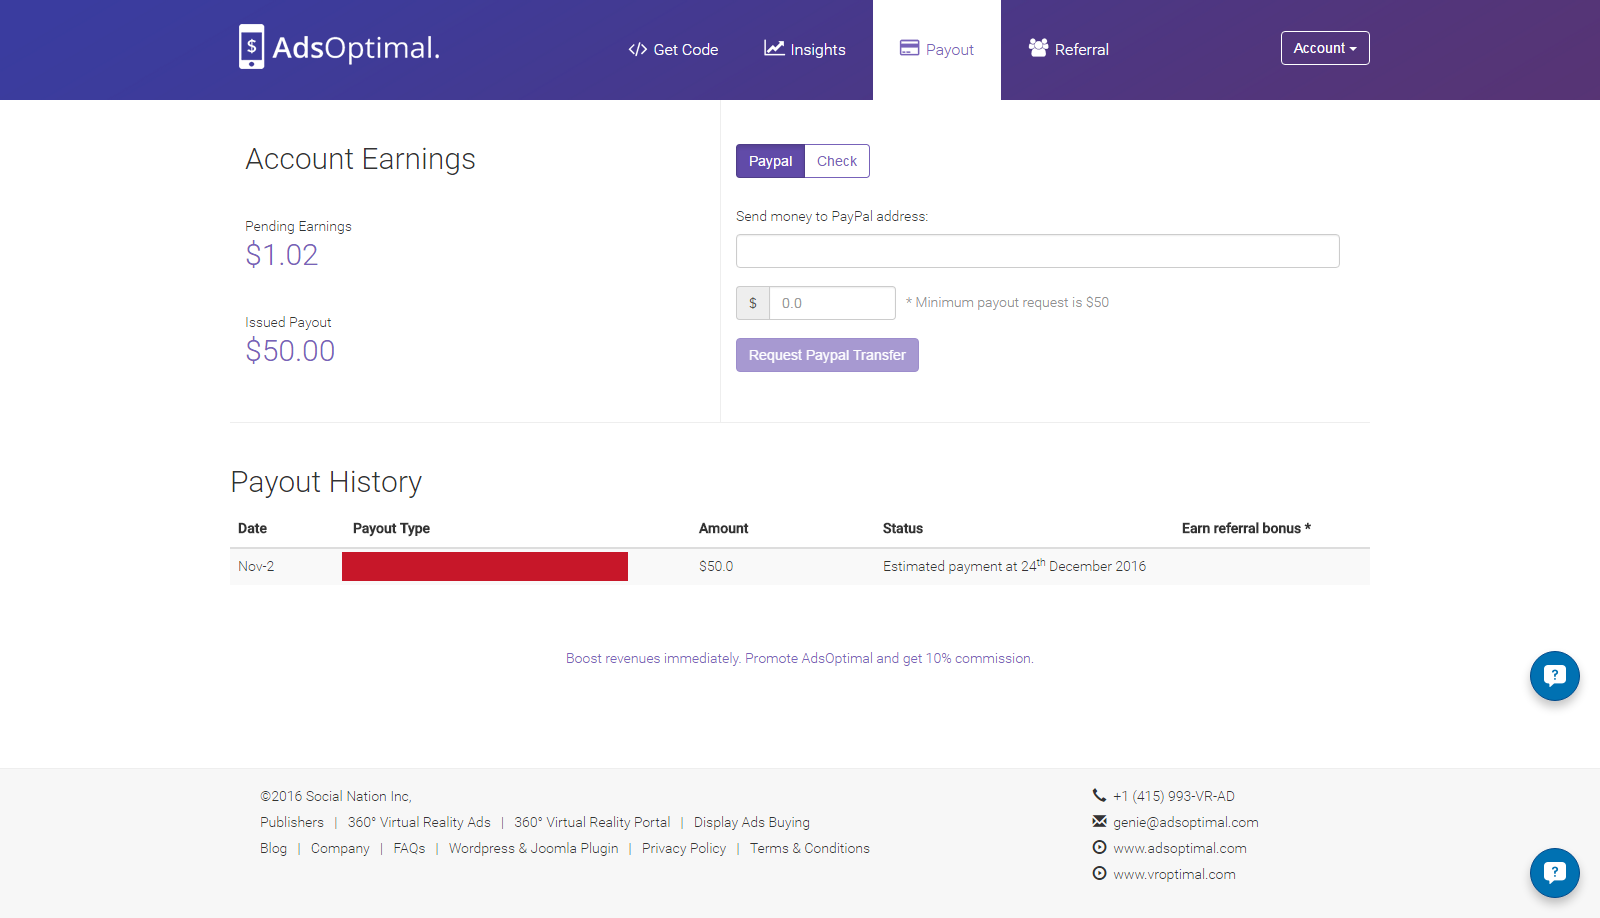Click the Referral people icon
1600x918 pixels.
point(1038,48)
